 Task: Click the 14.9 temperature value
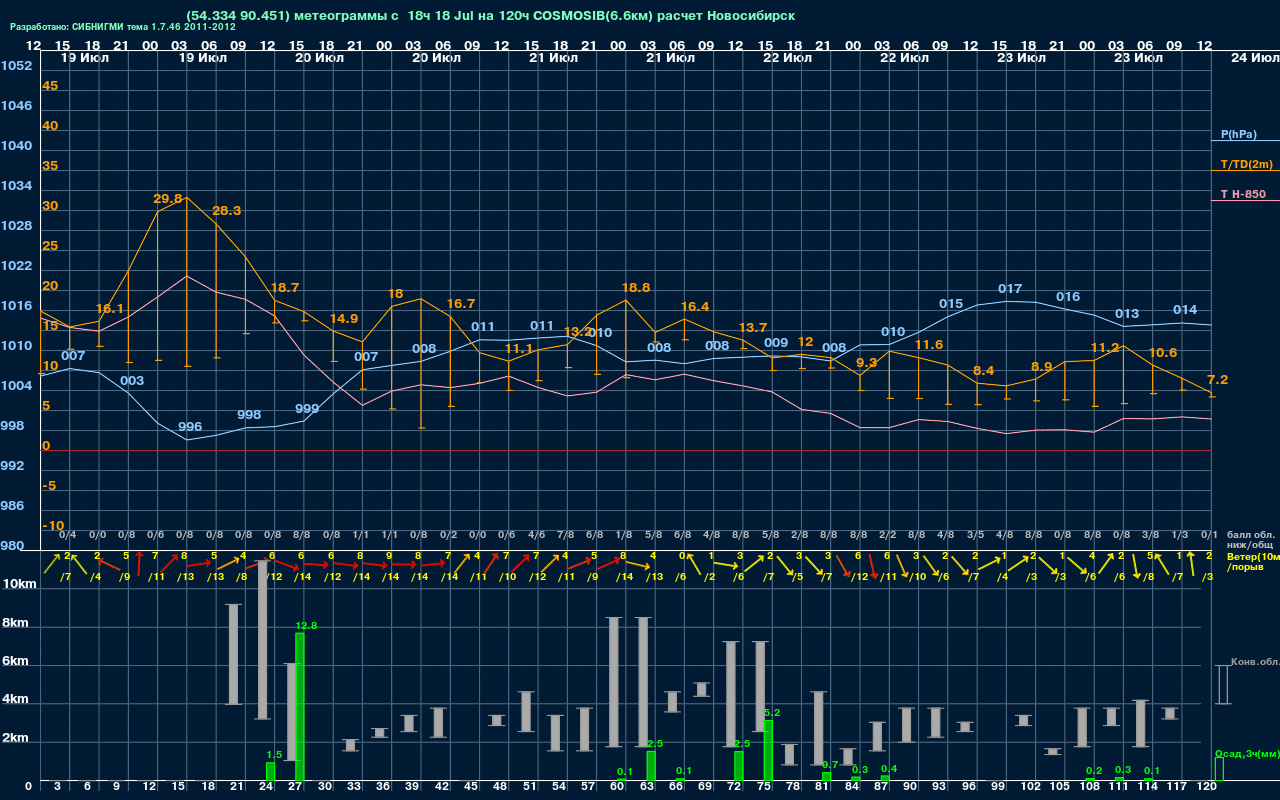point(344,319)
